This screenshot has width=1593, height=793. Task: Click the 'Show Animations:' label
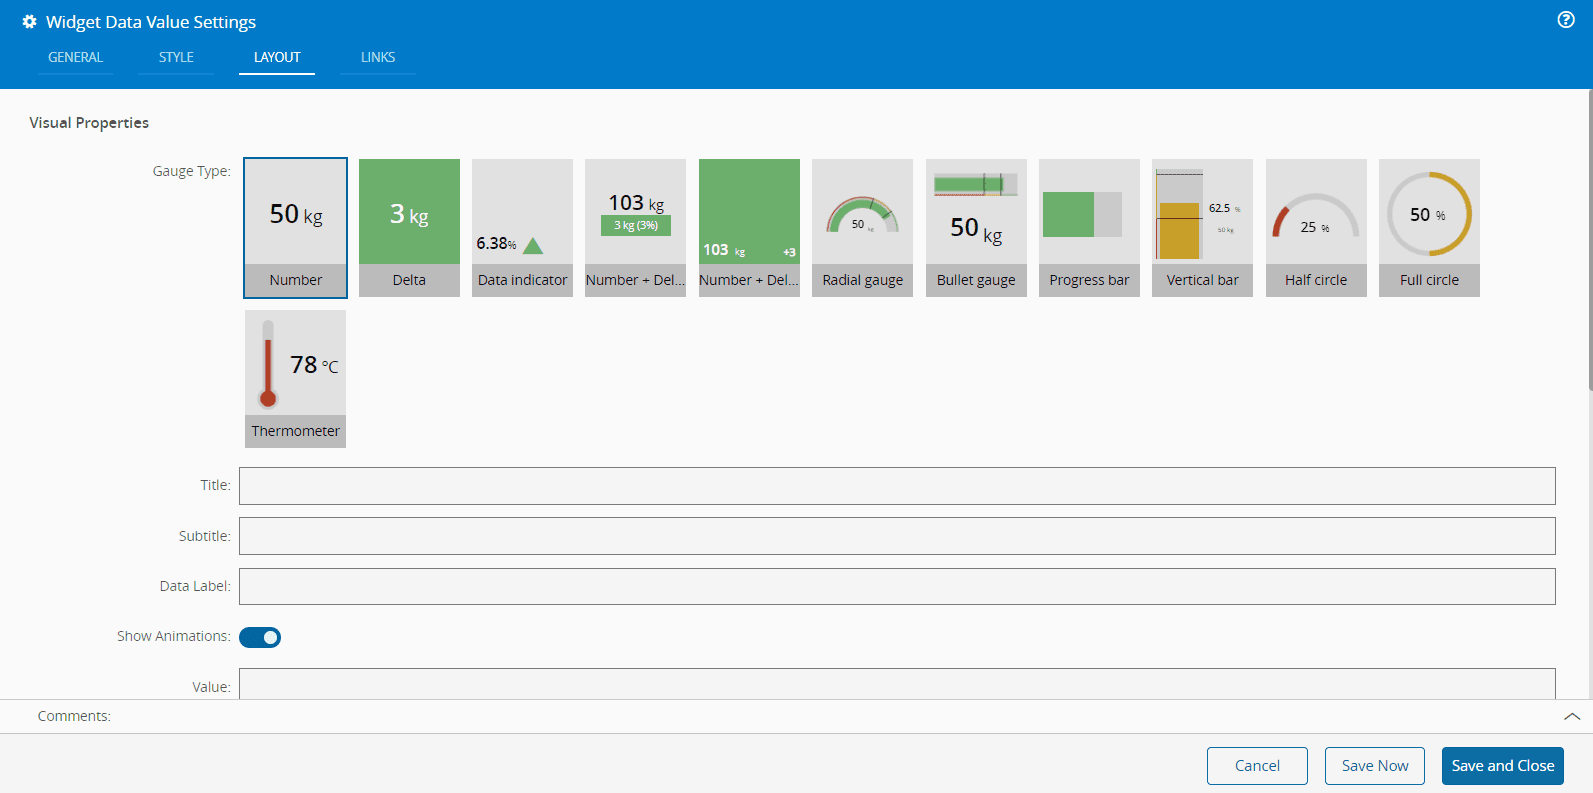[174, 636]
